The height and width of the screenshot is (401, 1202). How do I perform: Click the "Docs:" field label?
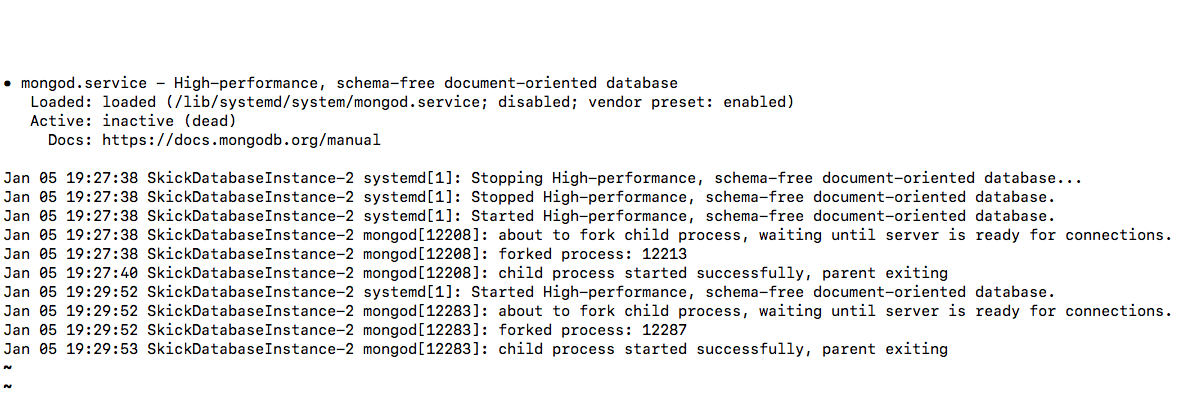click(71, 140)
